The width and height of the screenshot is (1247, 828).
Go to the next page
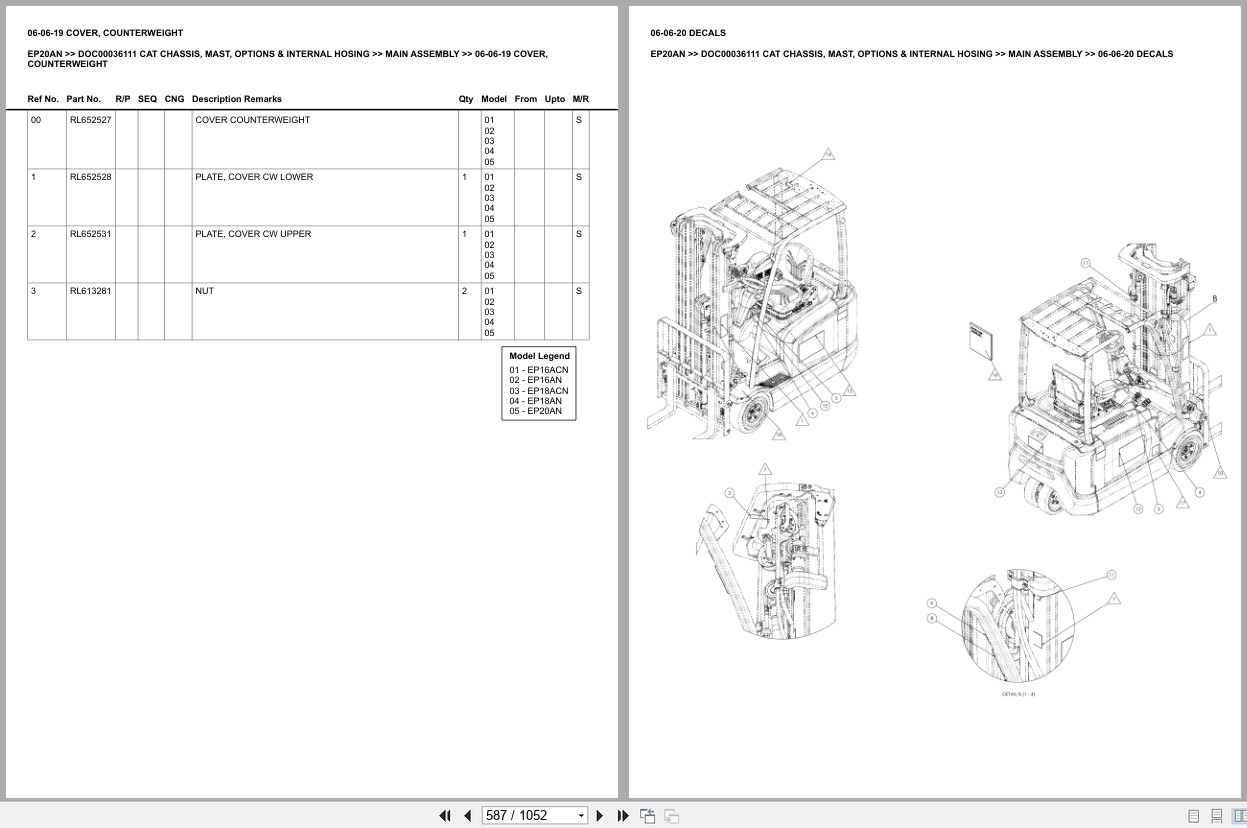tap(600, 816)
